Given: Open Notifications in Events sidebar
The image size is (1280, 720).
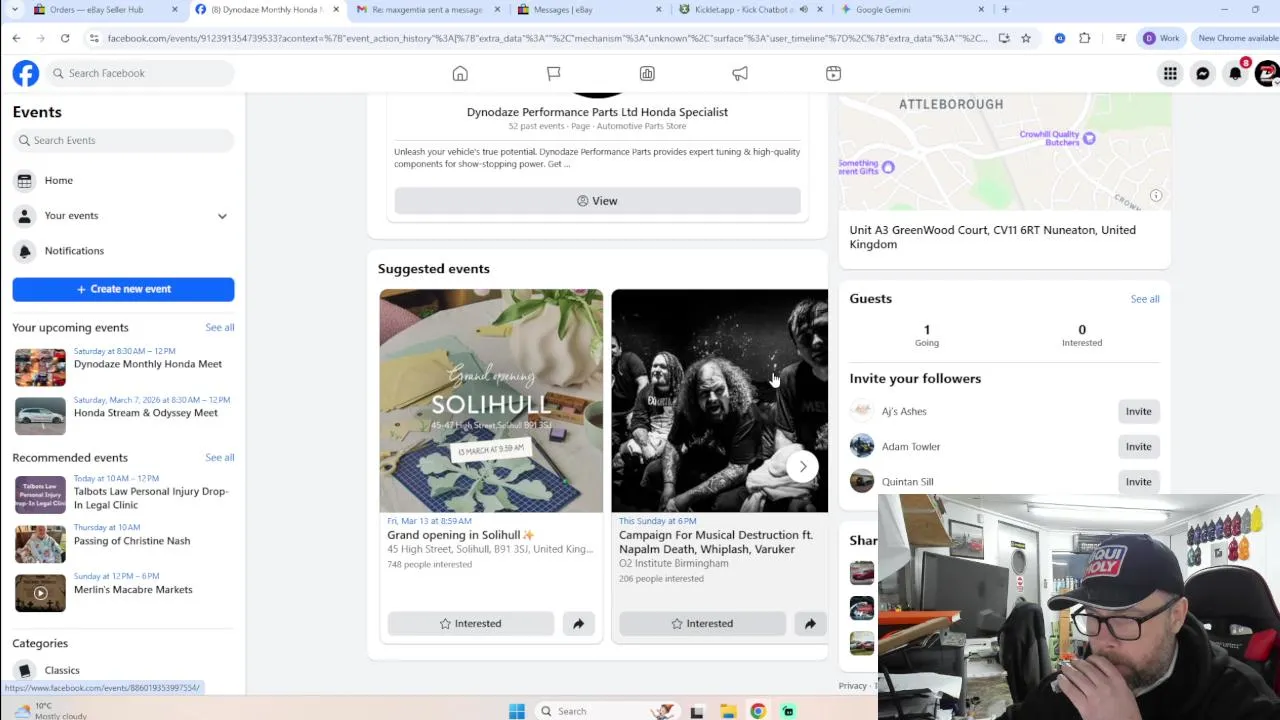Looking at the screenshot, I should pos(123,251).
